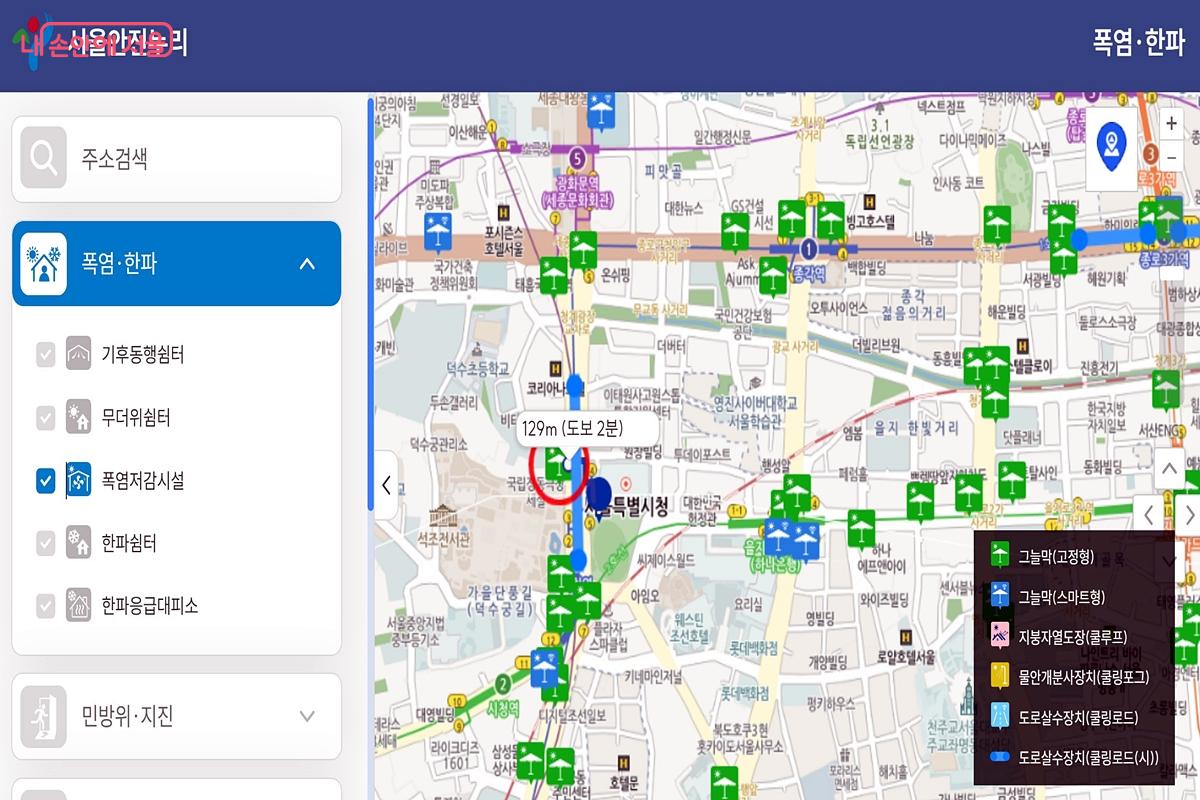This screenshot has height=800, width=1200.
Task: Click the dark blue marker at 서울특별시청
Action: pyautogui.click(x=598, y=492)
